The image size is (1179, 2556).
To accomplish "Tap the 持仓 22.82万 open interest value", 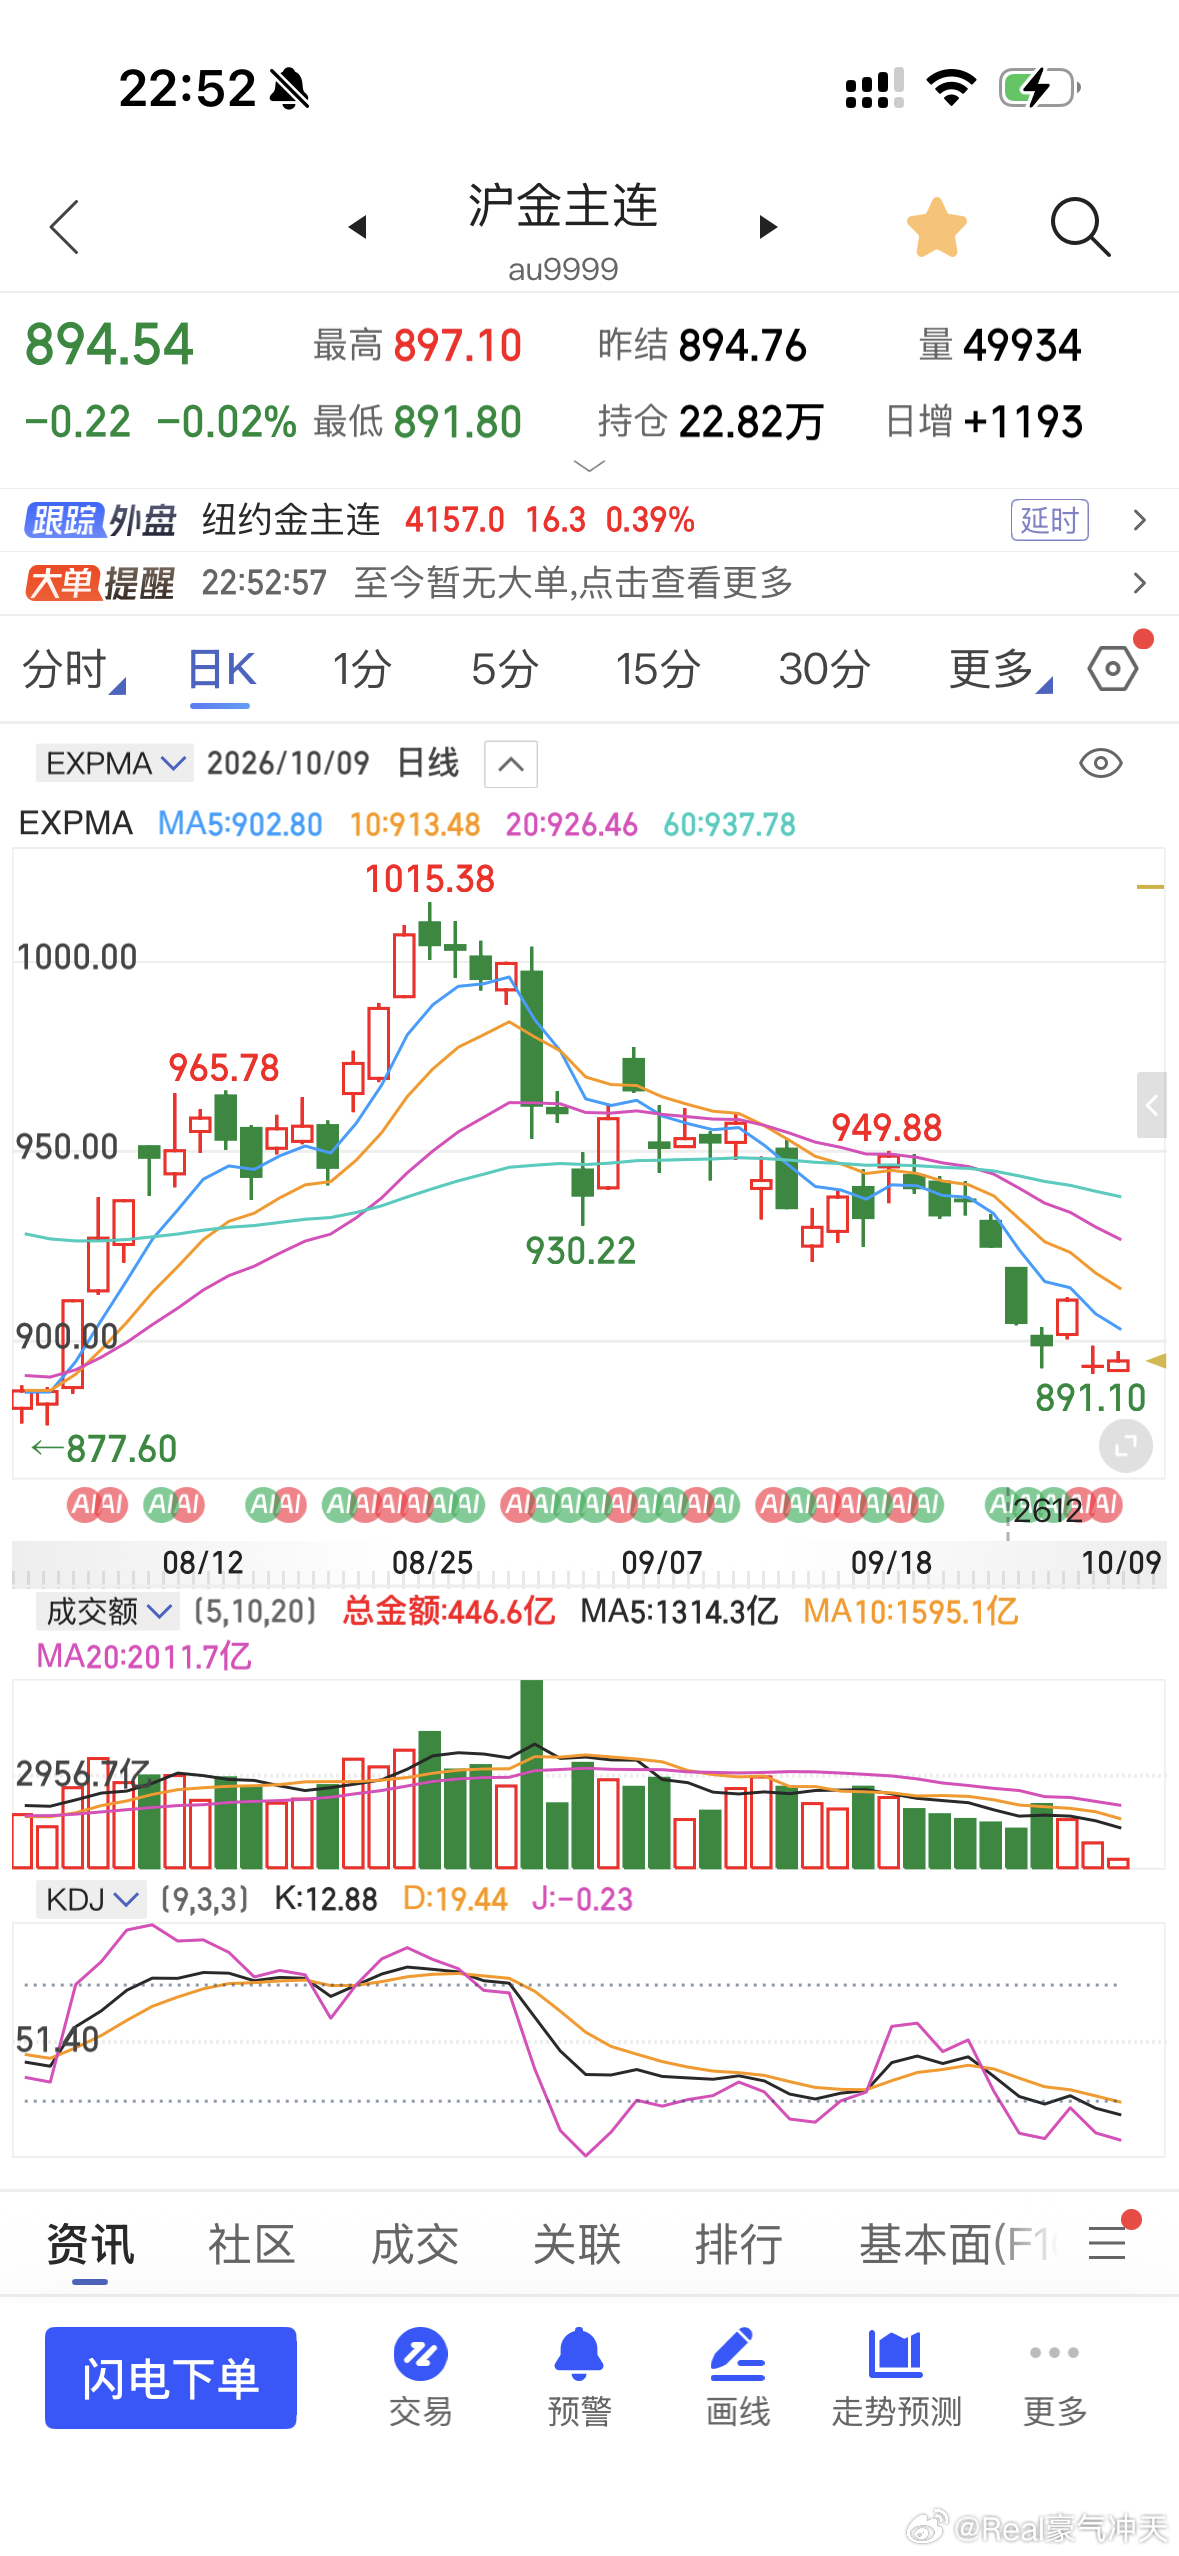I will (x=710, y=422).
